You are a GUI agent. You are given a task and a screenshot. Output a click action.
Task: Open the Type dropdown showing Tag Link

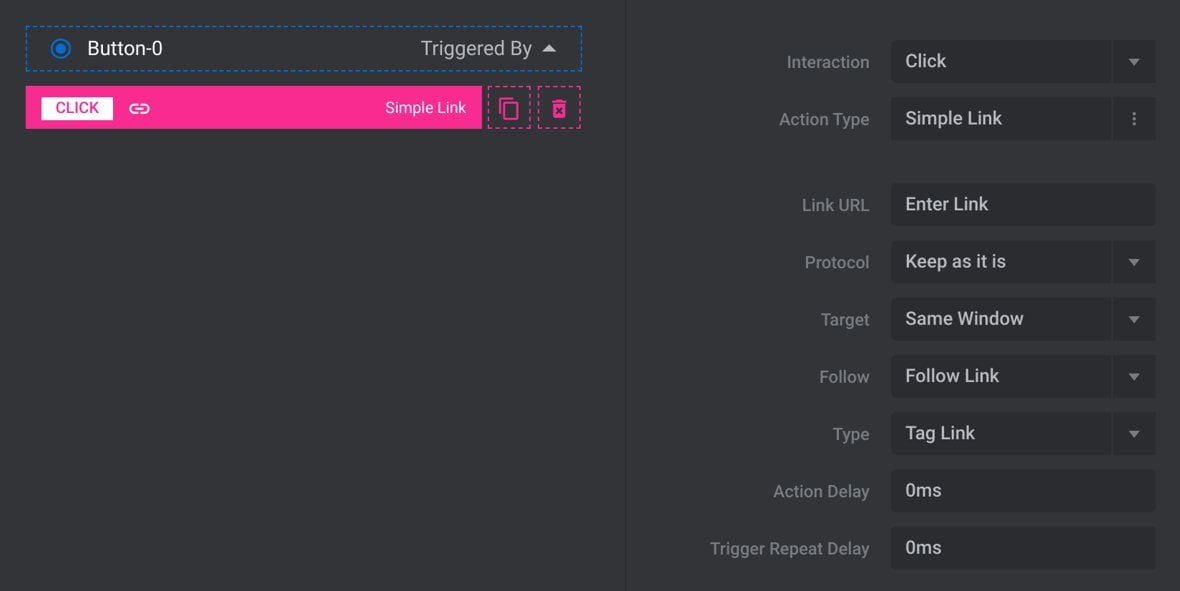click(1133, 434)
